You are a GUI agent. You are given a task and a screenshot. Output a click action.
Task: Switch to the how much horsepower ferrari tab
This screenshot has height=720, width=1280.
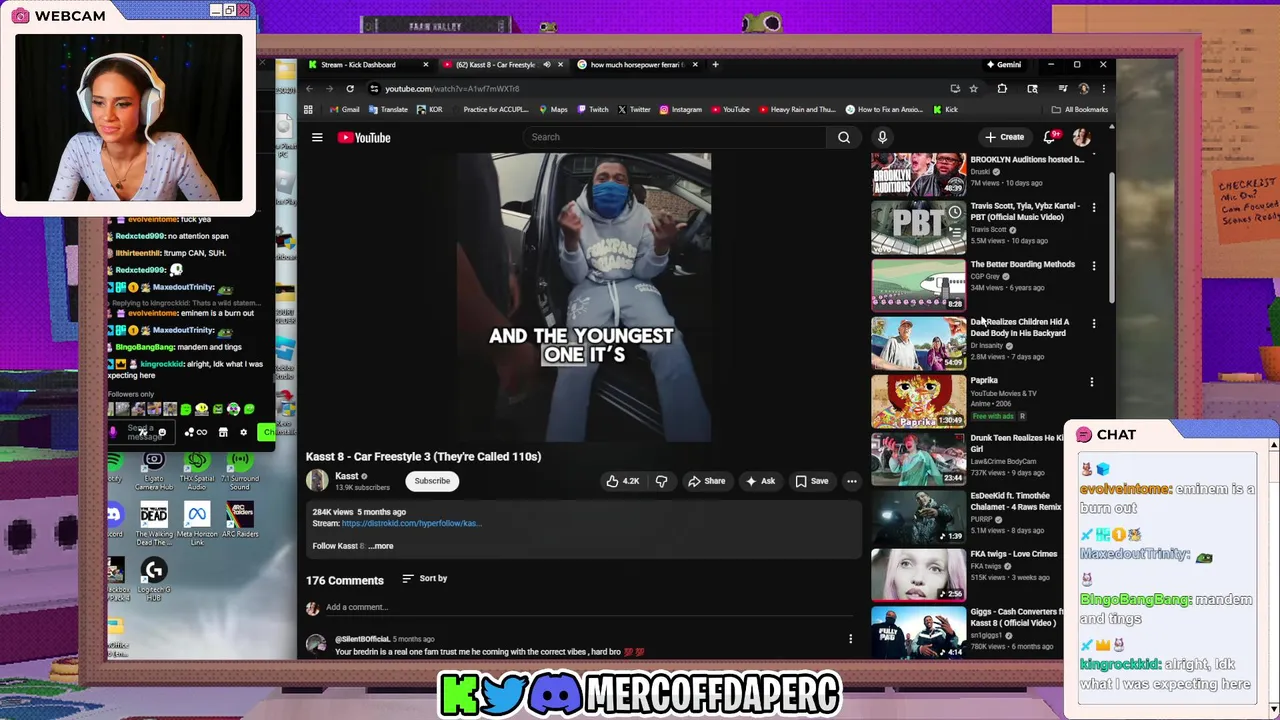[x=637, y=65]
